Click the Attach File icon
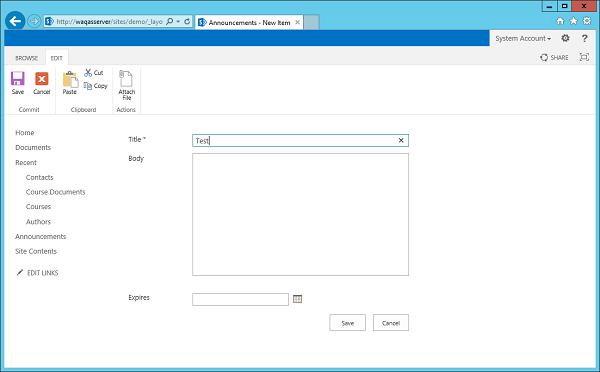Viewport: 600px width, 372px height. pos(126,78)
